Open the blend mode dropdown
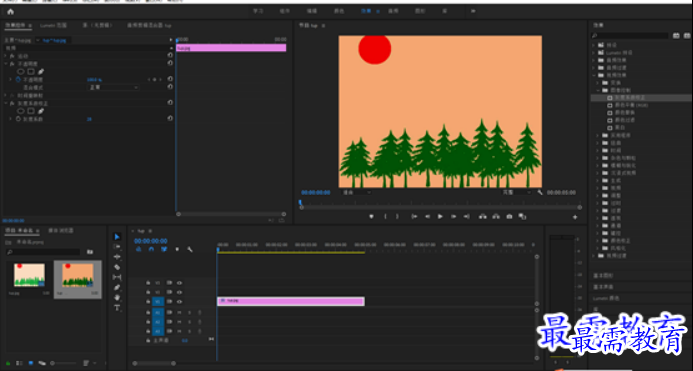 click(x=113, y=88)
